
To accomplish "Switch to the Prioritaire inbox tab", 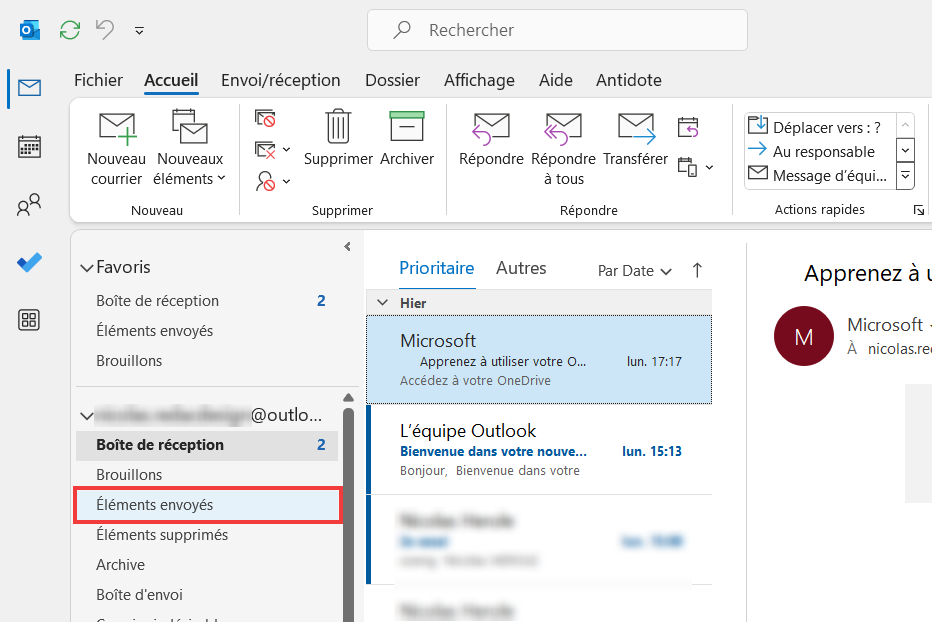I will coord(437,269).
